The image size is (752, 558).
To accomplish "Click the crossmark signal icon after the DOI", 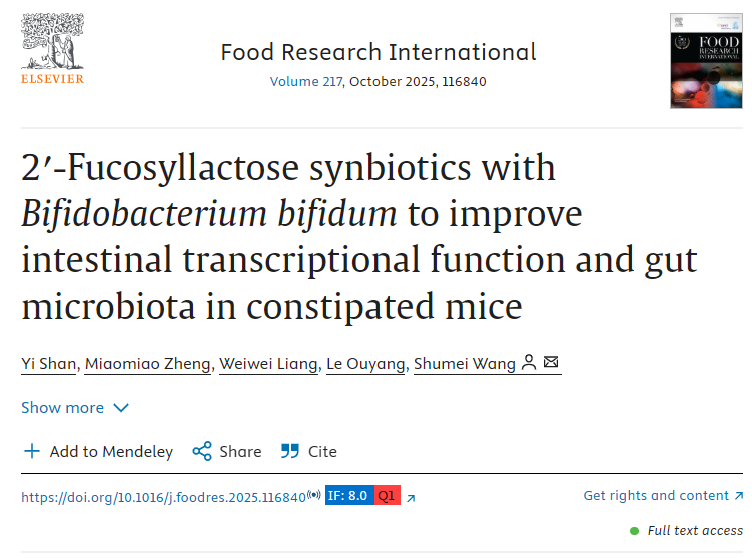I will point(314,494).
